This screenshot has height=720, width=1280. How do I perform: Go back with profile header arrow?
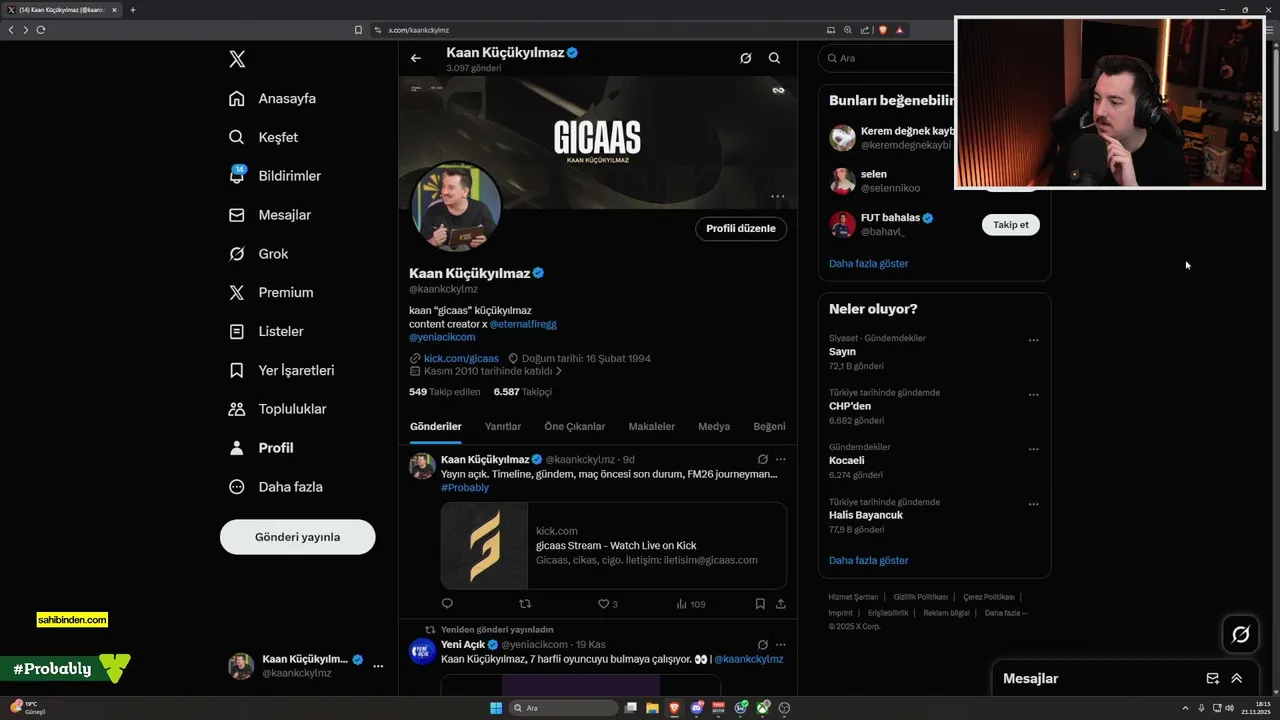[x=416, y=58]
